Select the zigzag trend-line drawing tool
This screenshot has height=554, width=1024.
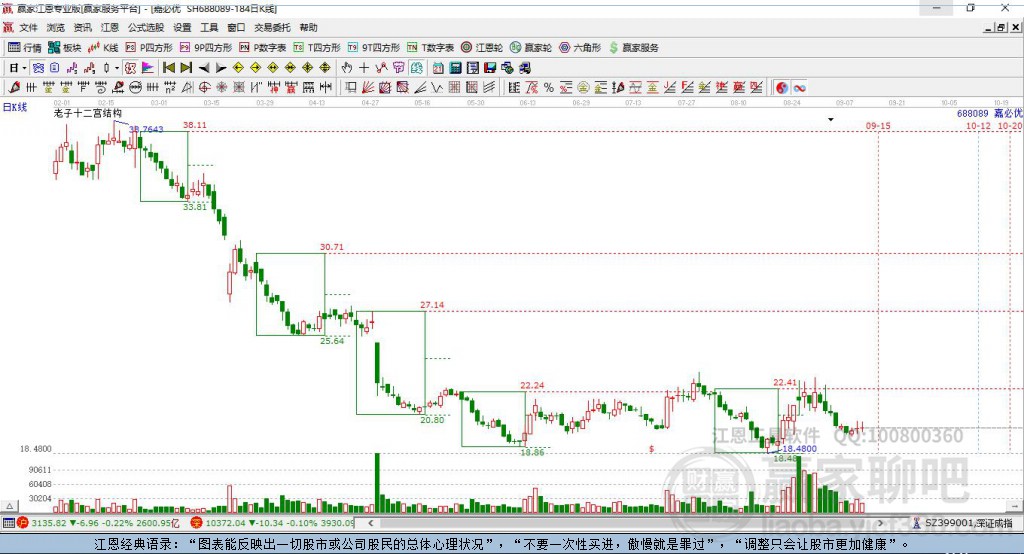pyautogui.click(x=381, y=68)
